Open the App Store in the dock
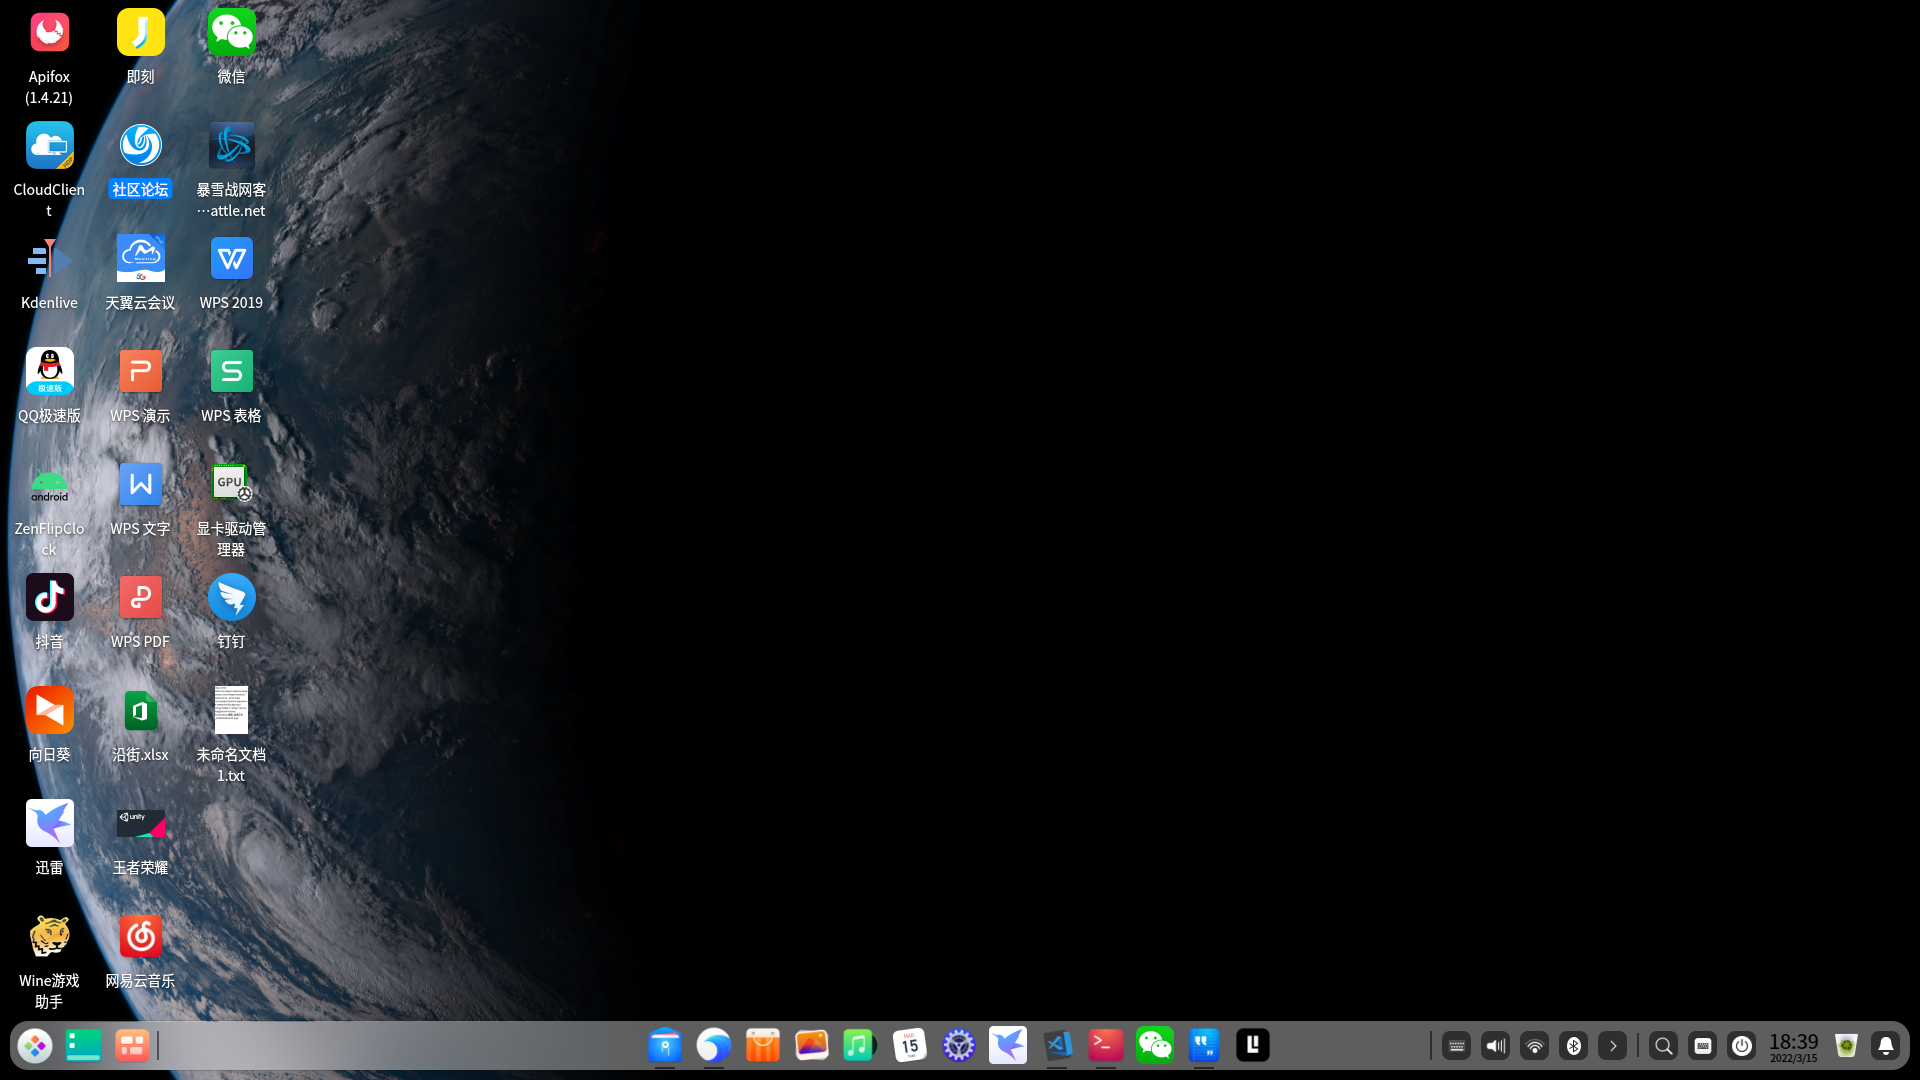This screenshot has height=1080, width=1920. 763,1045
